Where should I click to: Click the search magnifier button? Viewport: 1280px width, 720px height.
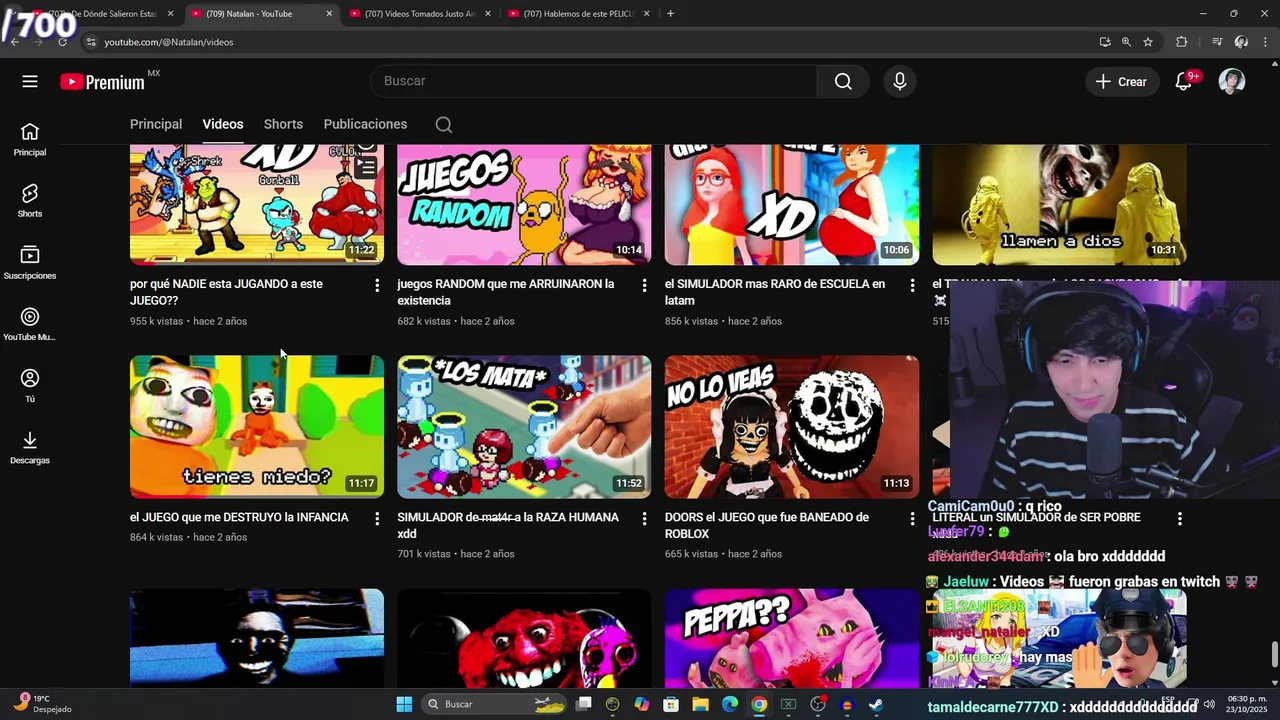click(x=843, y=81)
